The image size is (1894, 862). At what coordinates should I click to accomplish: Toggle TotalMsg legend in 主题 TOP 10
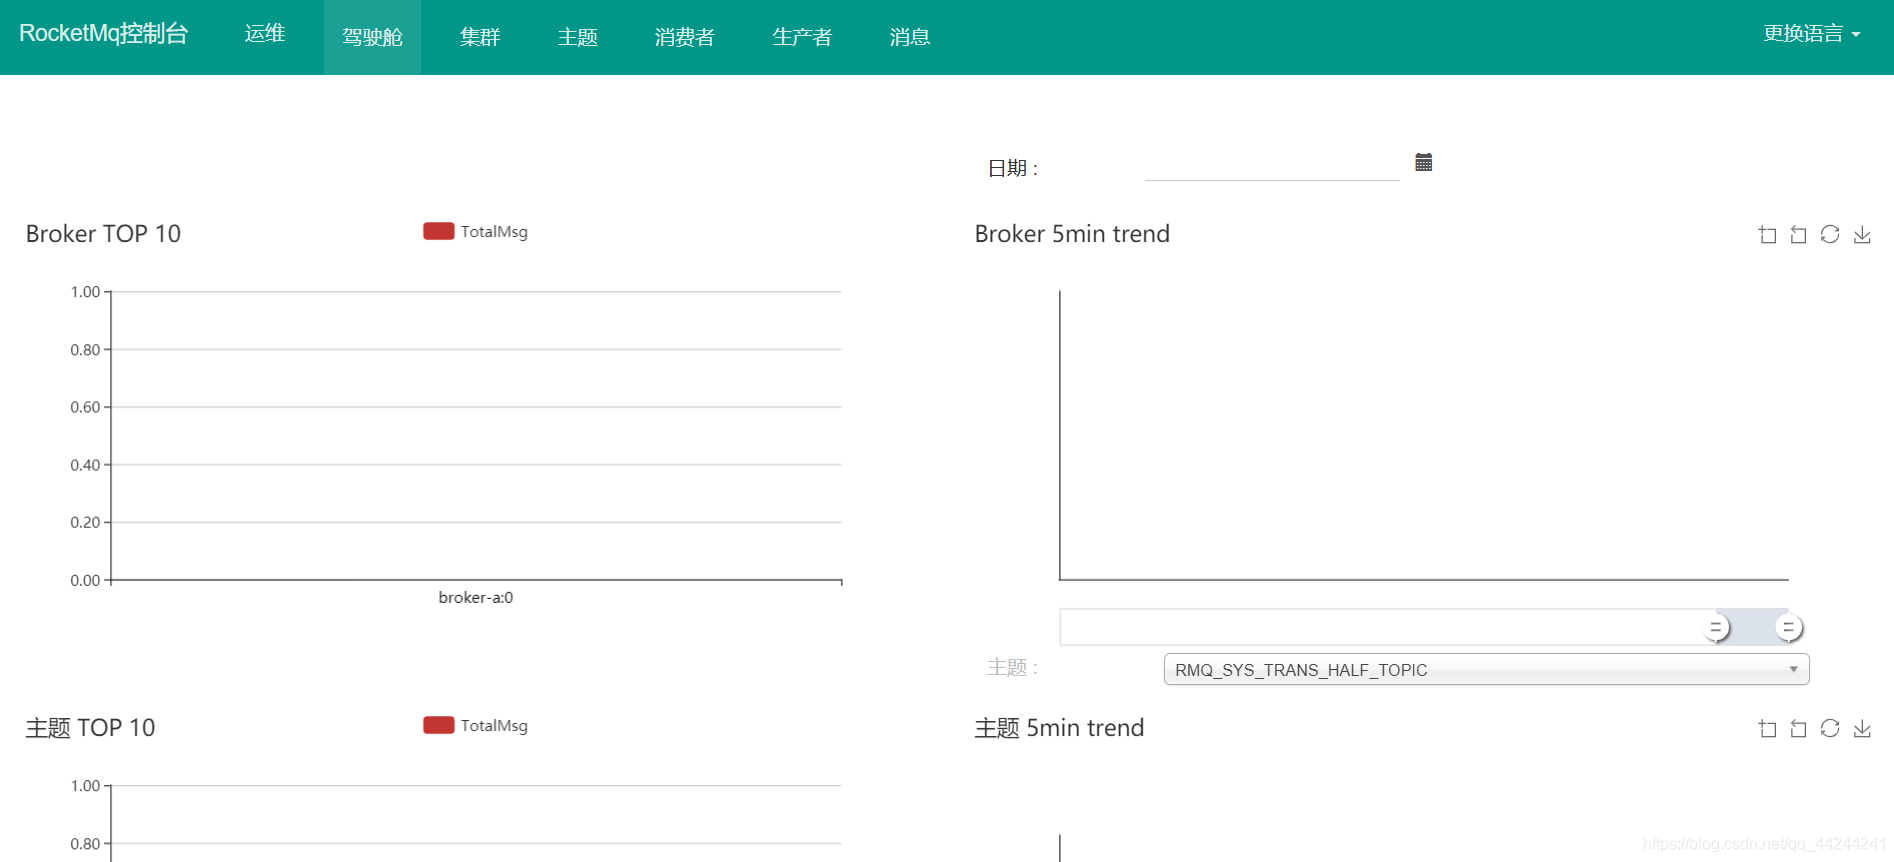click(475, 725)
